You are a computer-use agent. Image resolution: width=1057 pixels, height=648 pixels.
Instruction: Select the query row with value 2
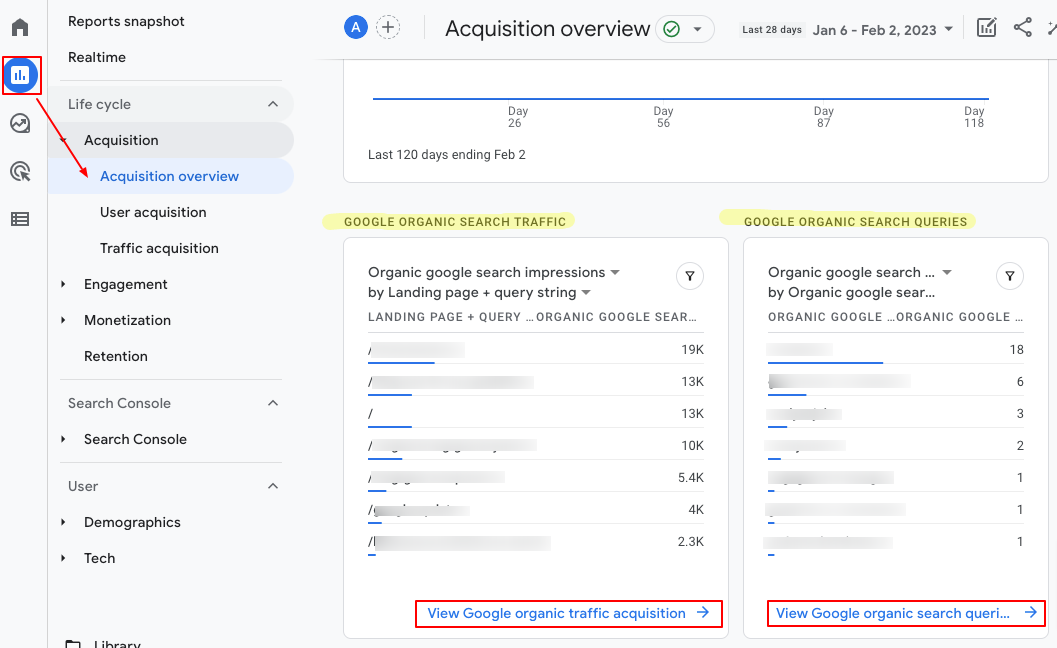tap(895, 446)
